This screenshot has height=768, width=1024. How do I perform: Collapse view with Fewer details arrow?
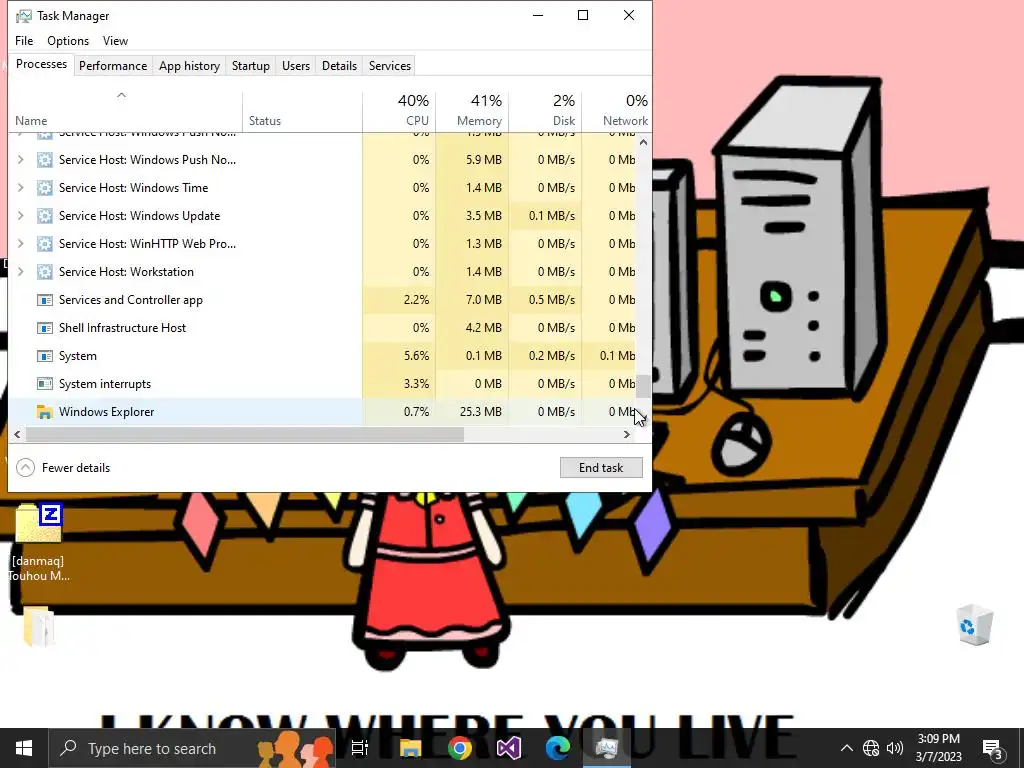[x=25, y=468]
